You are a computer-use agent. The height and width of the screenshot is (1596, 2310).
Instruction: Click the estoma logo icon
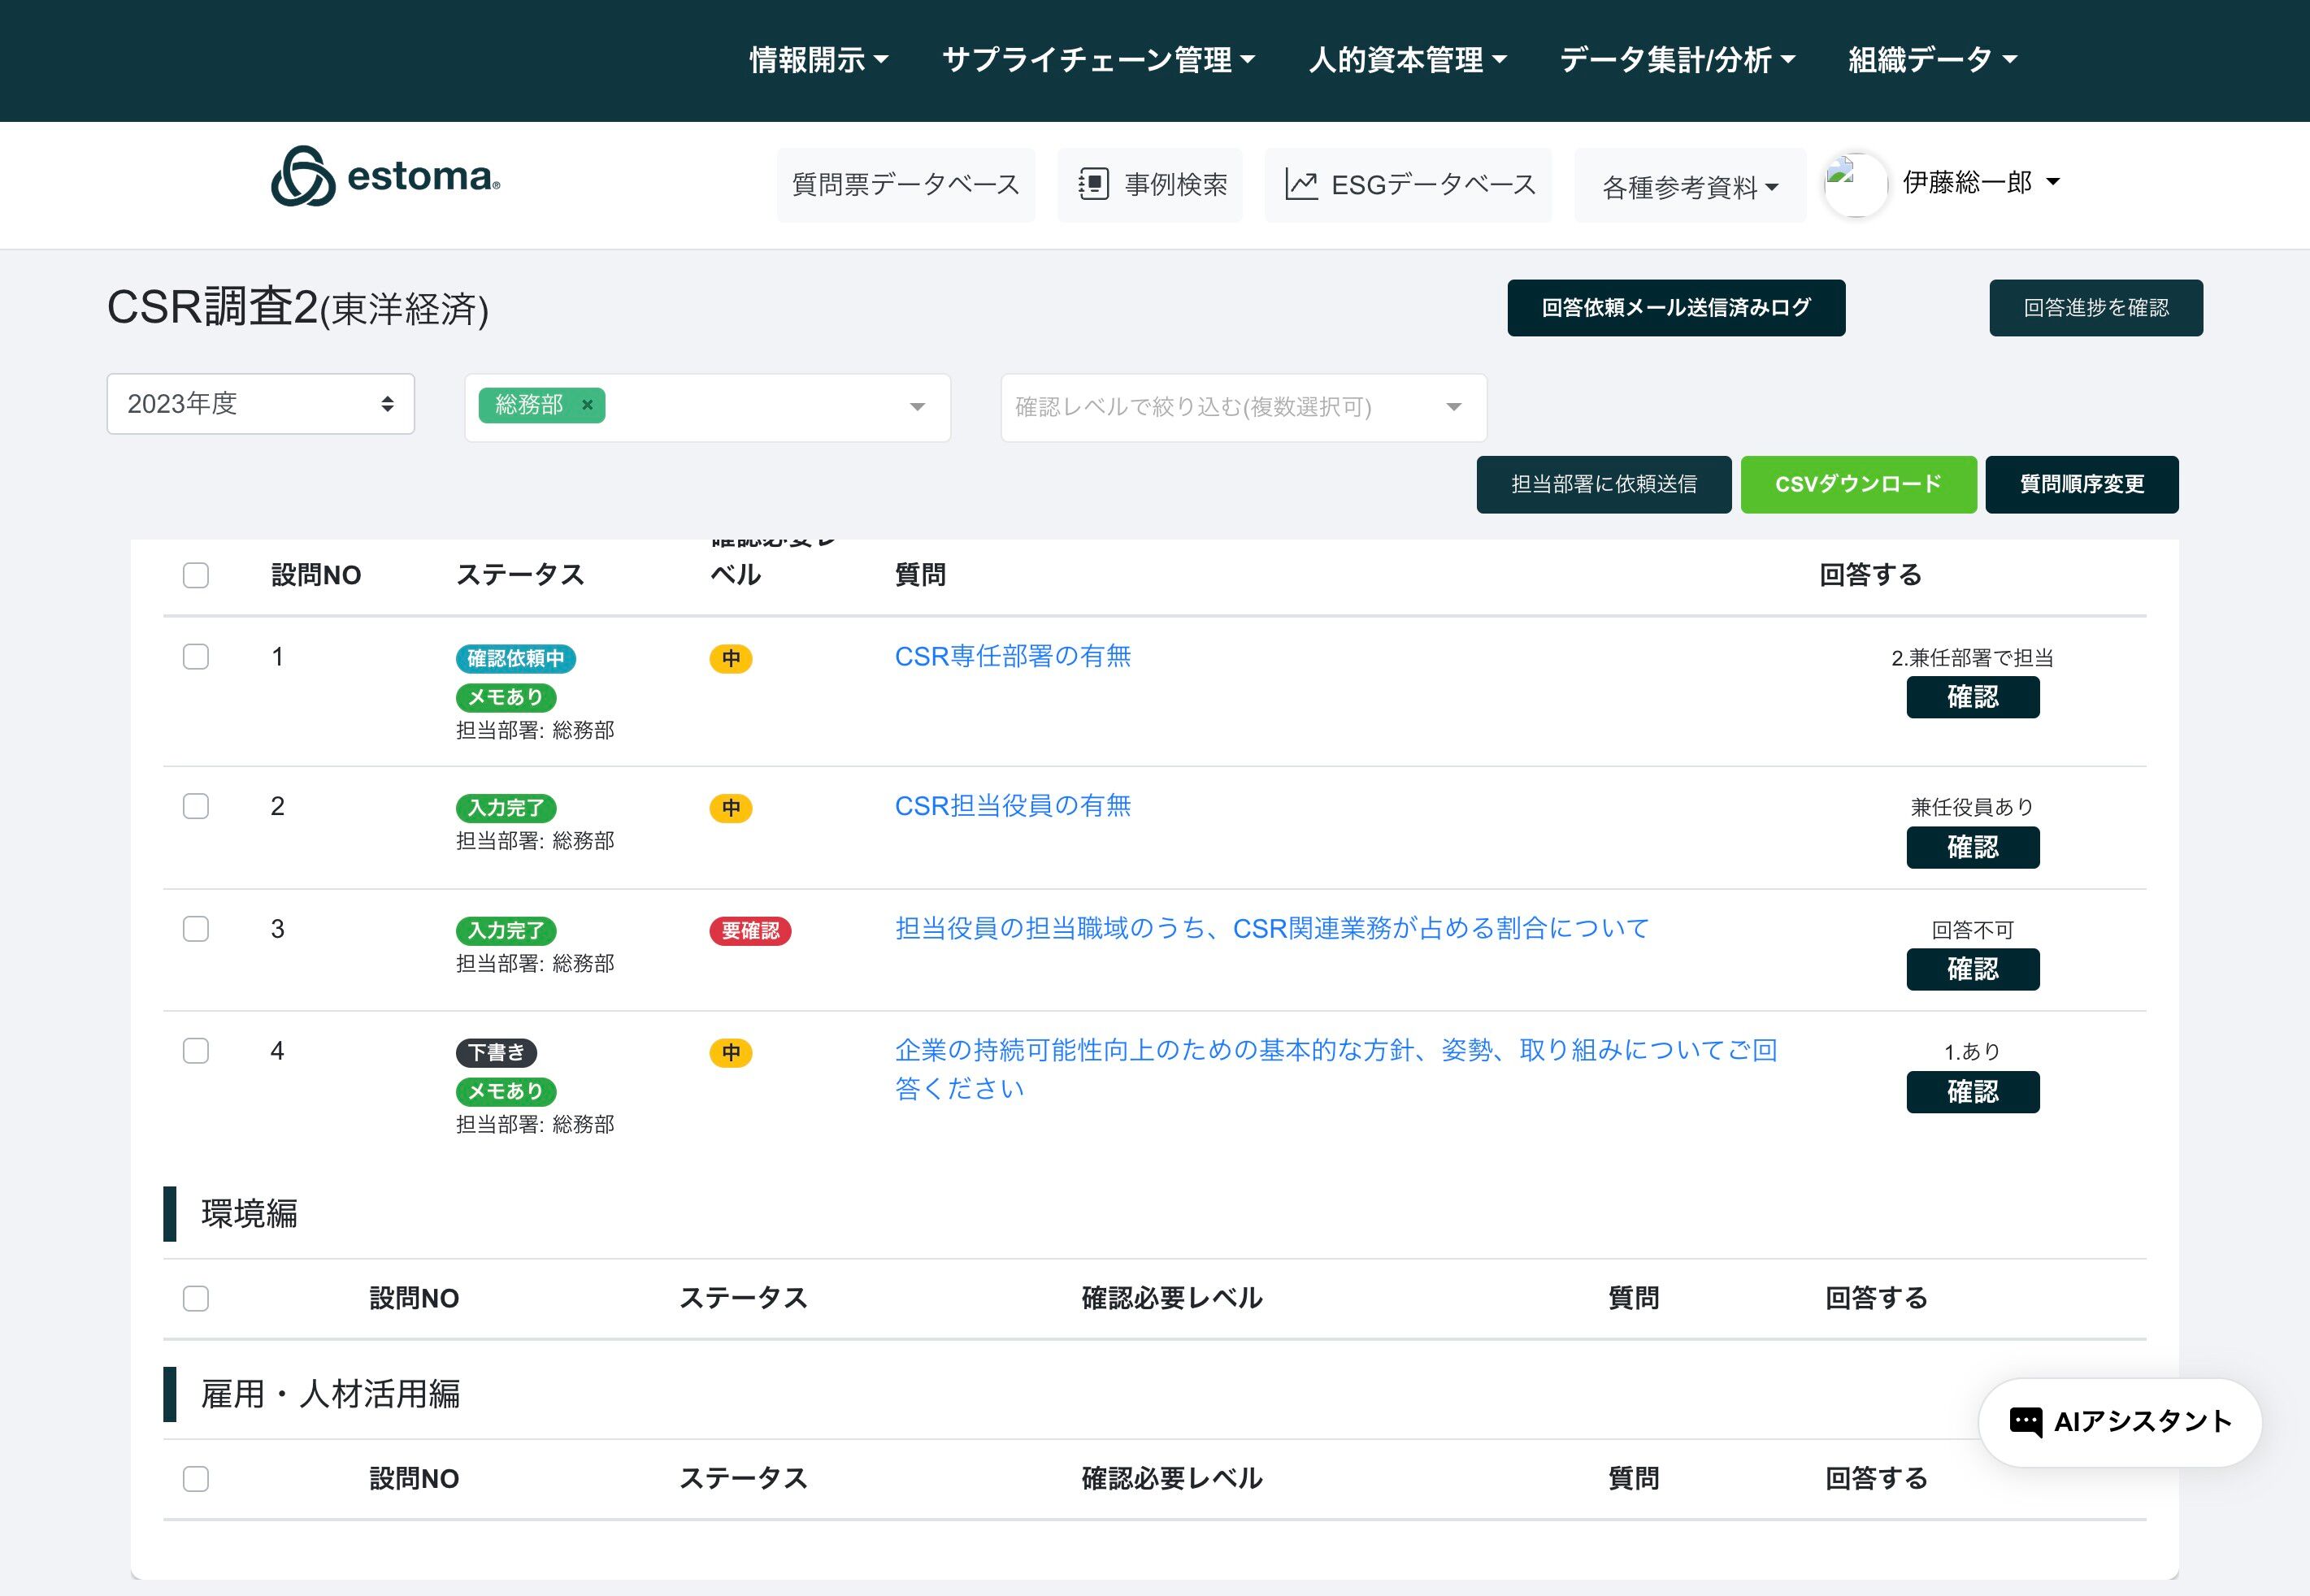tap(303, 177)
